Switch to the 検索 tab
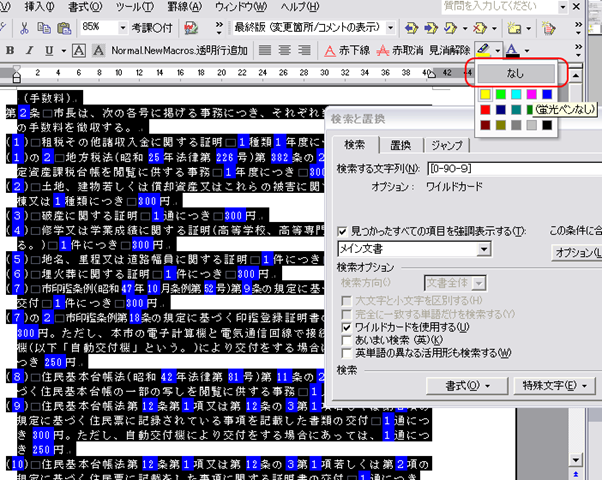Viewport: 602px width, 480px height. pos(355,145)
